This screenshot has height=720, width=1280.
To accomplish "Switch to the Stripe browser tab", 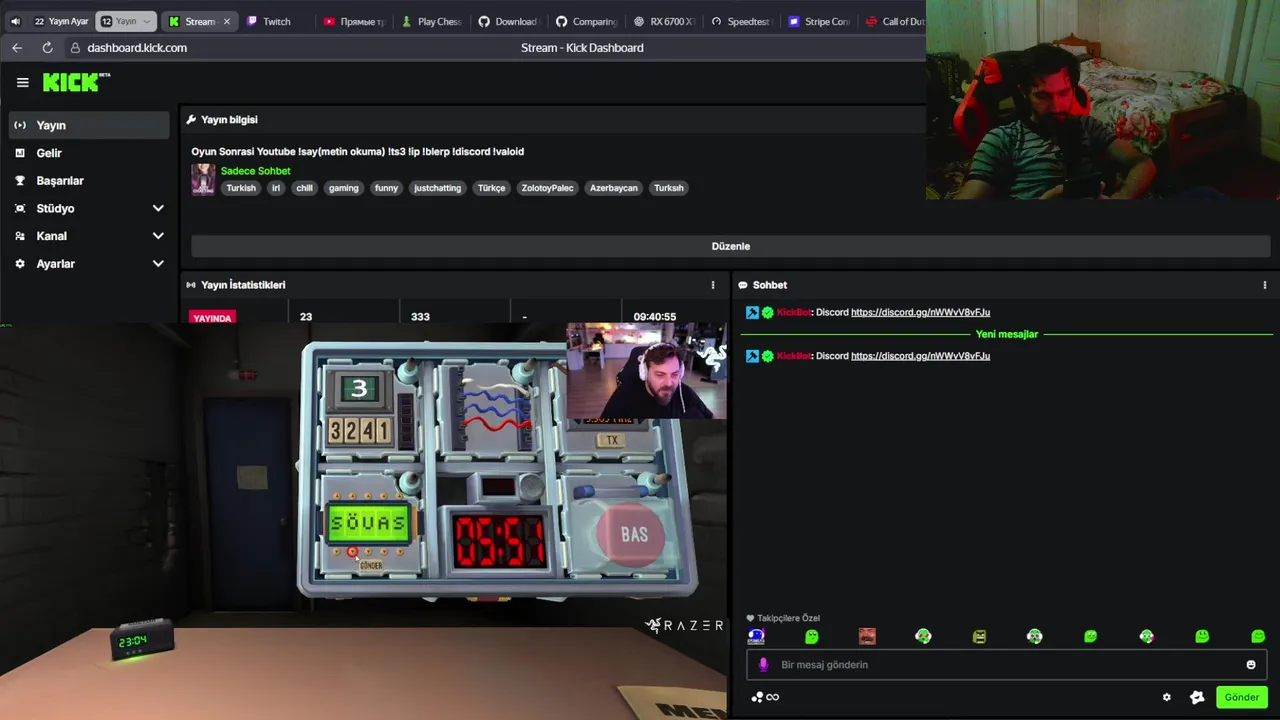I will pyautogui.click(x=818, y=21).
